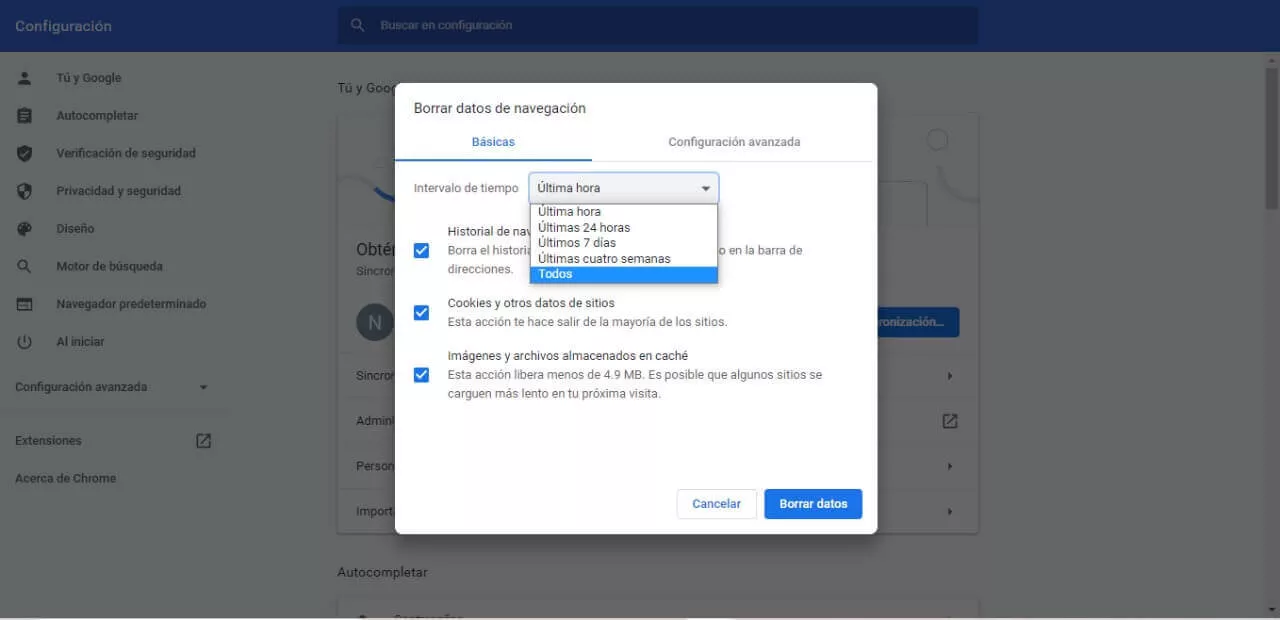Choose Últimos 7 días option
The image size is (1280, 620).
pos(624,243)
